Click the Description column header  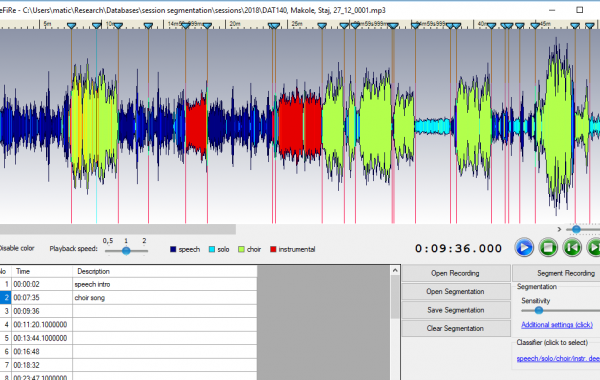click(165, 271)
